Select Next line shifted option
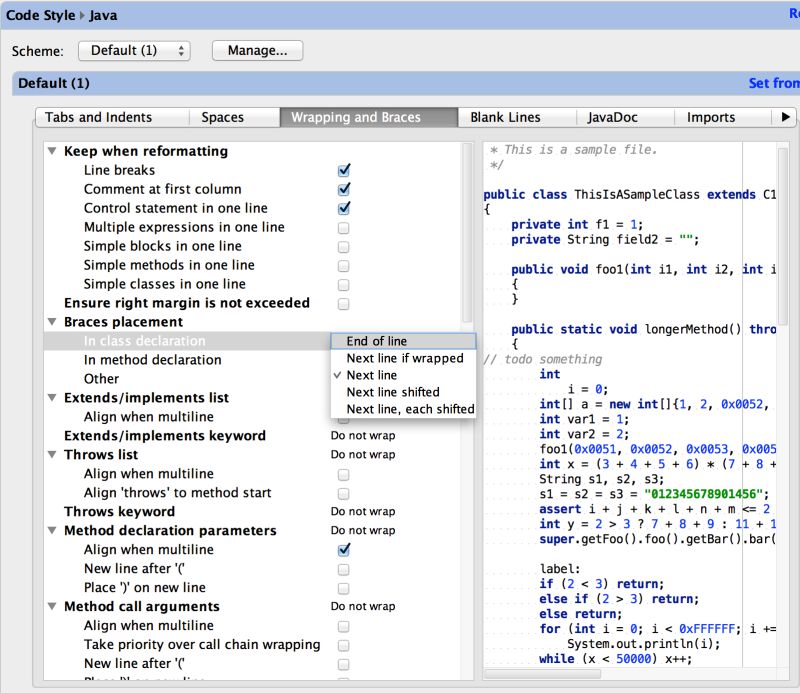This screenshot has width=800, height=693. [x=392, y=392]
